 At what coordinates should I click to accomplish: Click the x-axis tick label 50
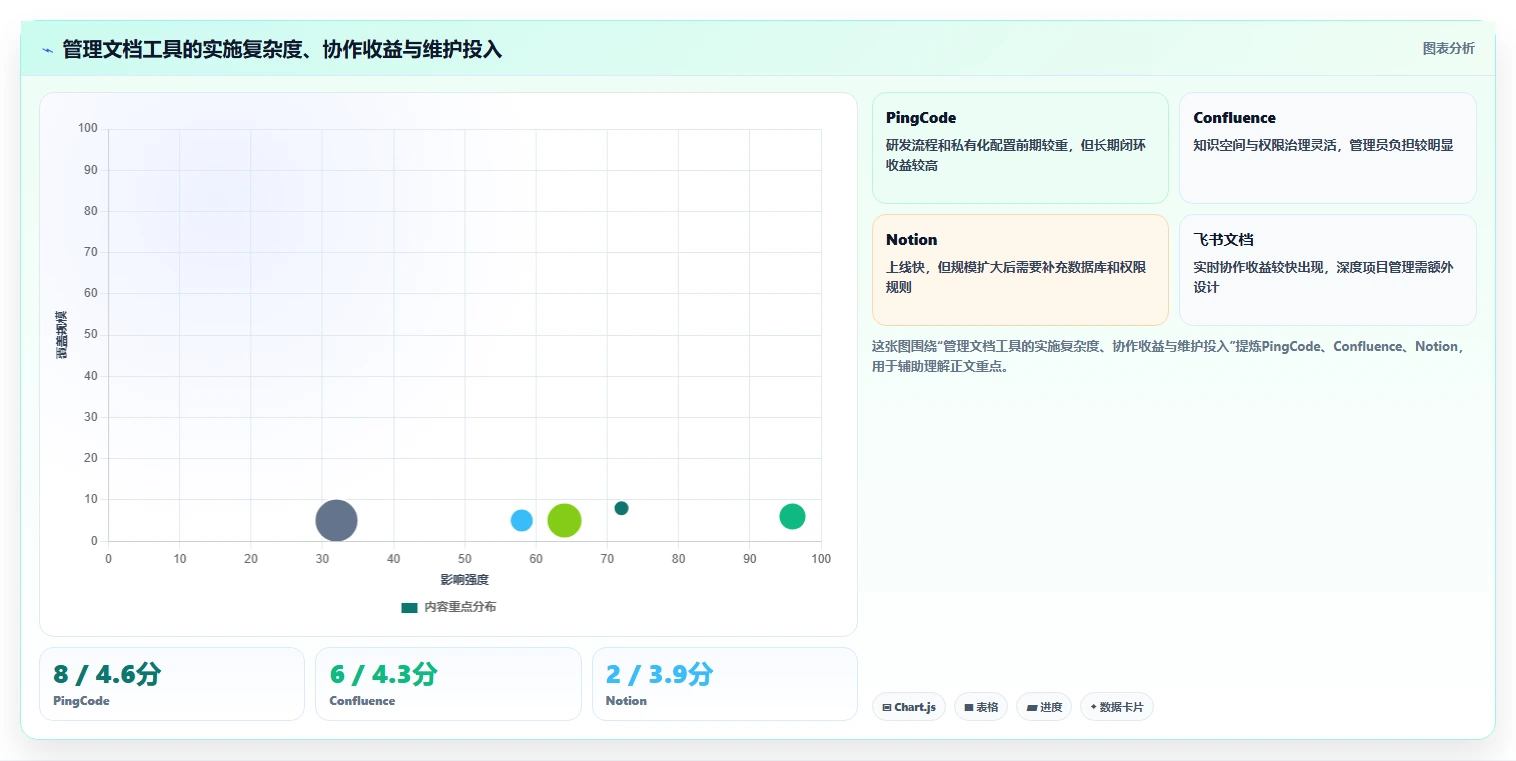[x=465, y=559]
